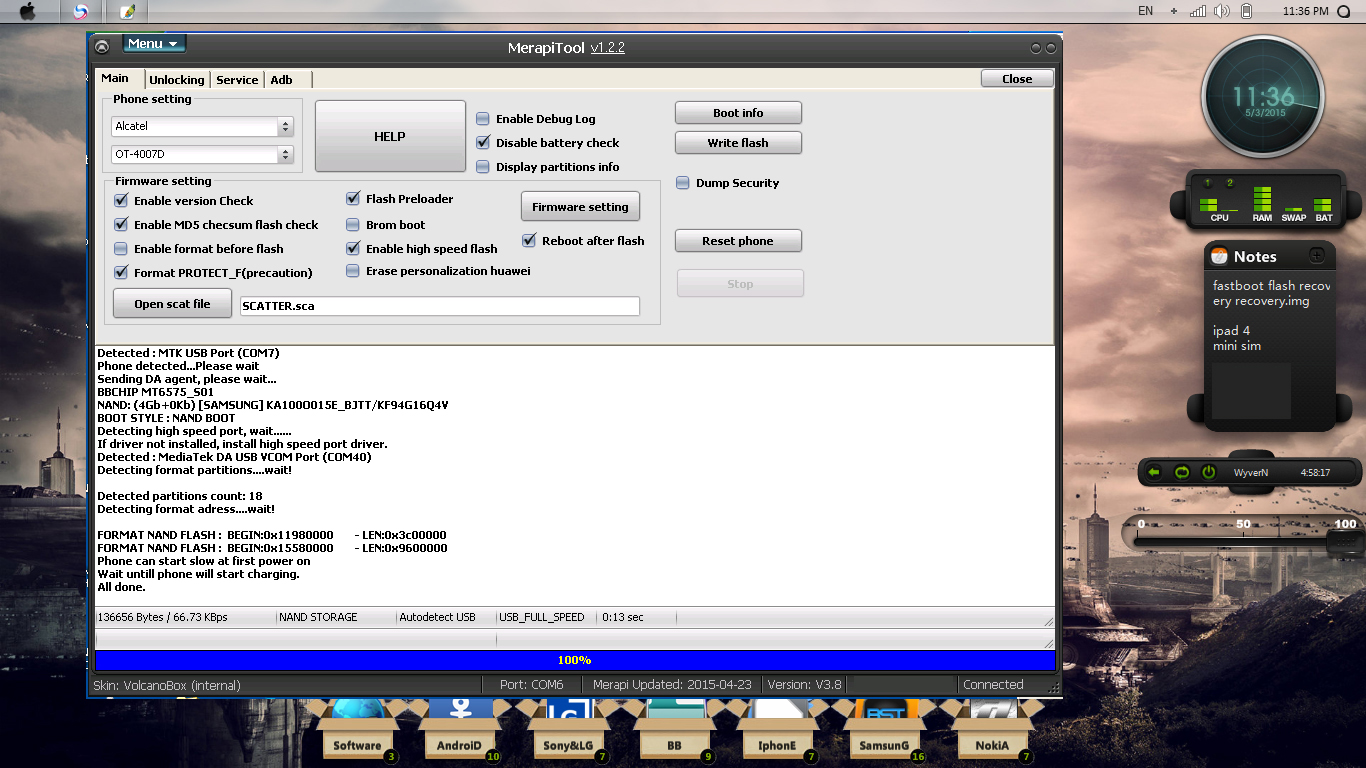This screenshot has width=1366, height=768.
Task: Click the 'All done.' log line
Action: (121, 587)
